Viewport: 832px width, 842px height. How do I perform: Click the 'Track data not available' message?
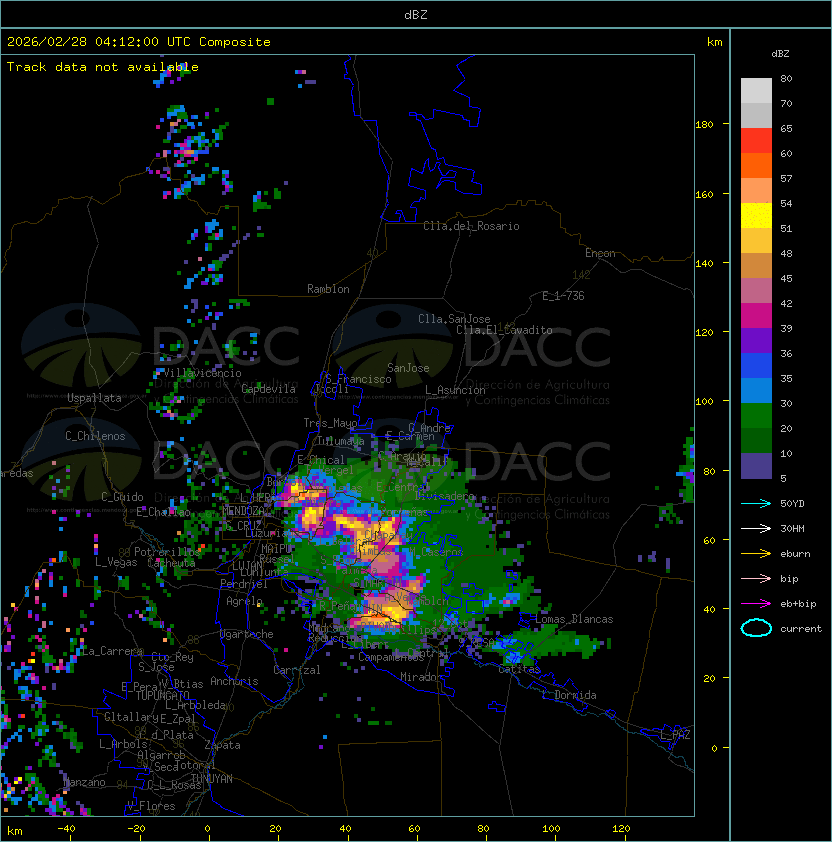[x=103, y=67]
